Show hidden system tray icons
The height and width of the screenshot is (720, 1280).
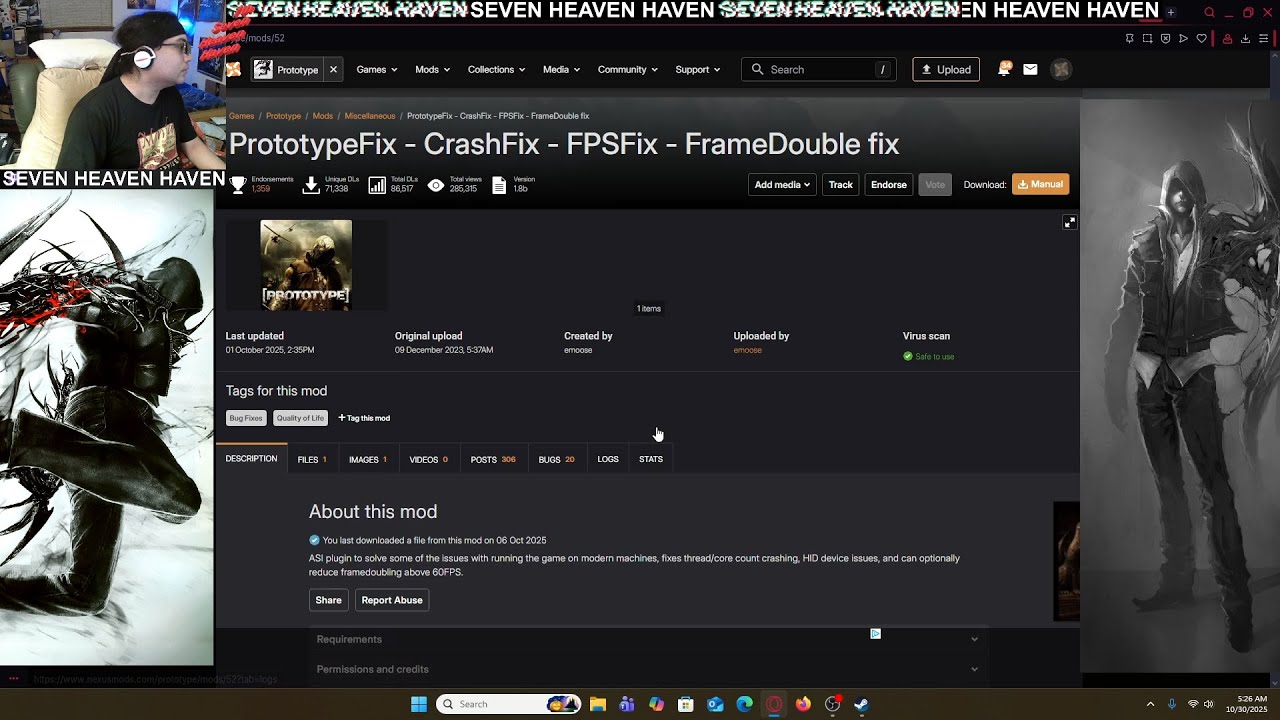coord(1150,704)
